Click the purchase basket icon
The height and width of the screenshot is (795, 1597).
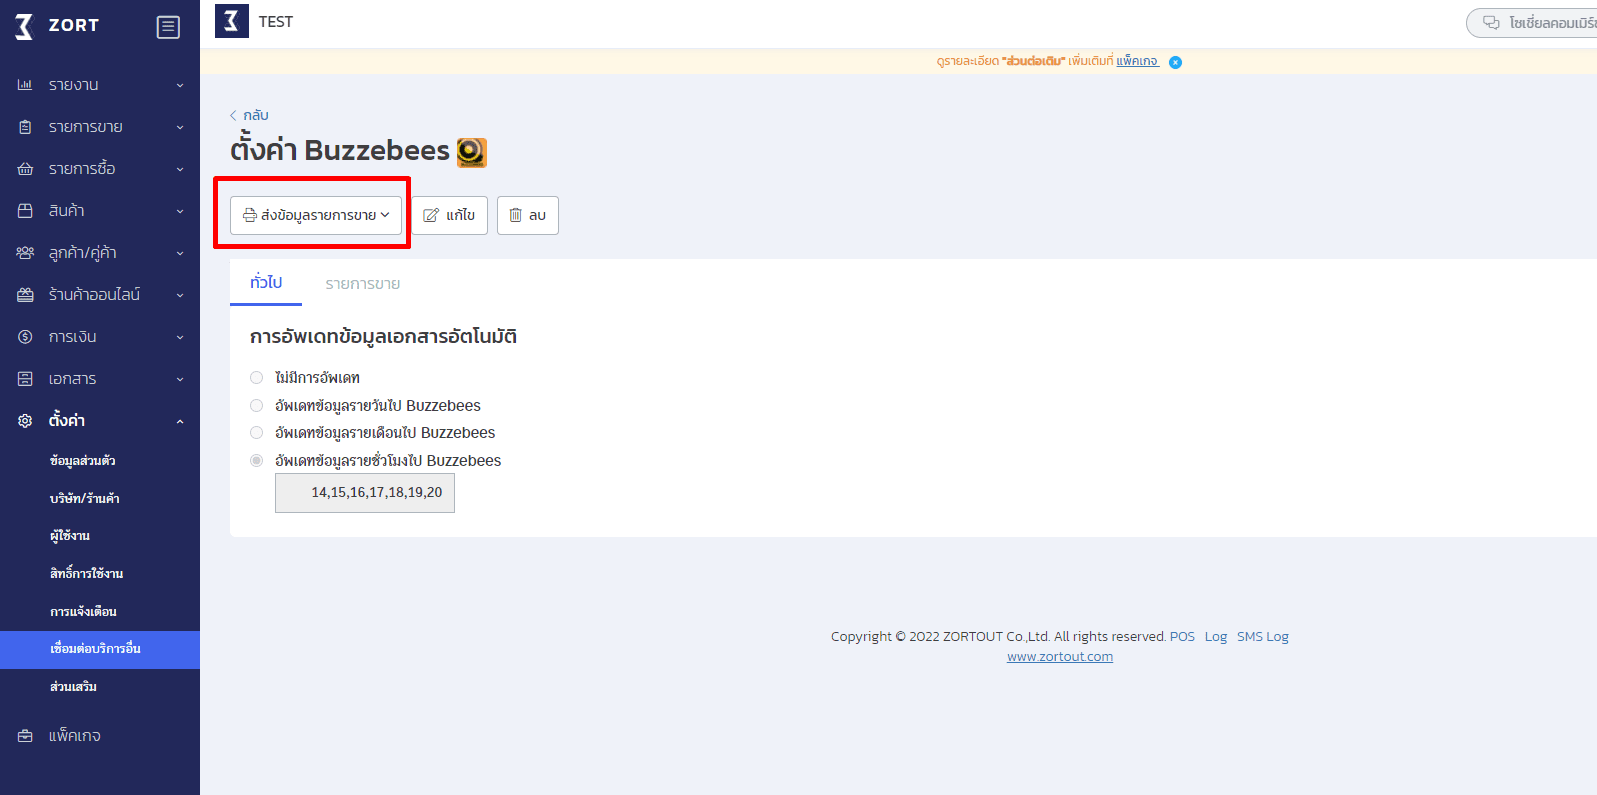[25, 169]
